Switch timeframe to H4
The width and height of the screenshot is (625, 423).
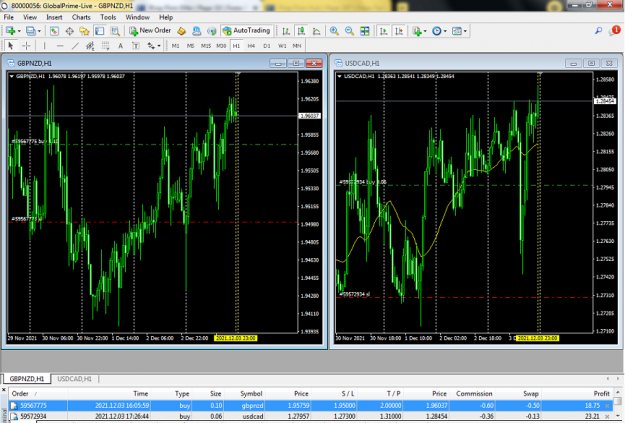click(x=251, y=46)
